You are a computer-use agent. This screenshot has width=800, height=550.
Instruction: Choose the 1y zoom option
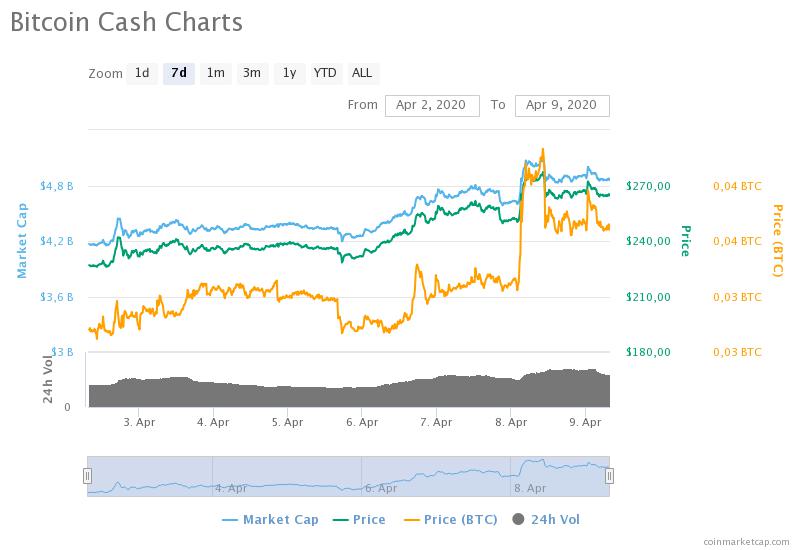point(290,73)
